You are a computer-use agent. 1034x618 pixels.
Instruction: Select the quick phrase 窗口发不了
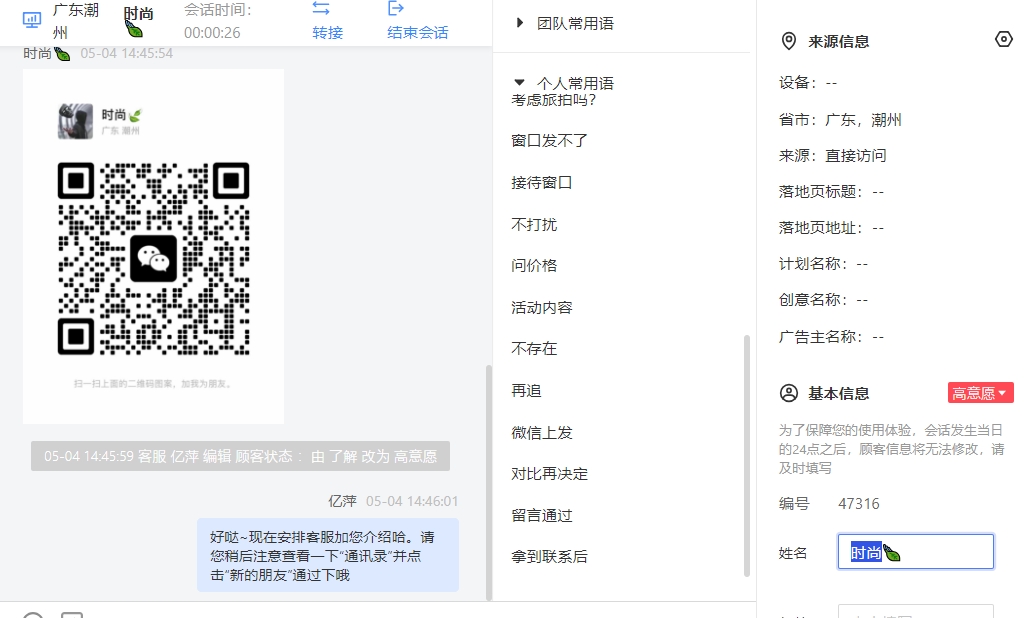coord(549,140)
